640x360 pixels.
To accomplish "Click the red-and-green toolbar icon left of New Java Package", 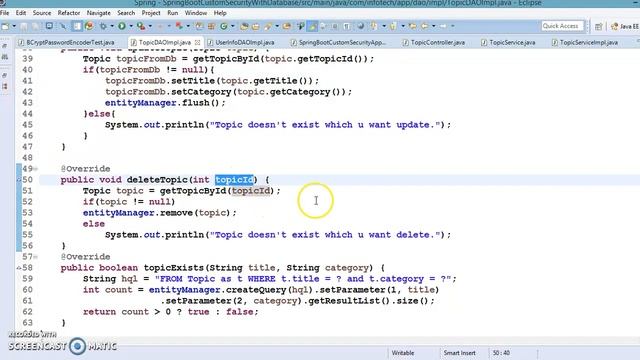I will [179, 26].
